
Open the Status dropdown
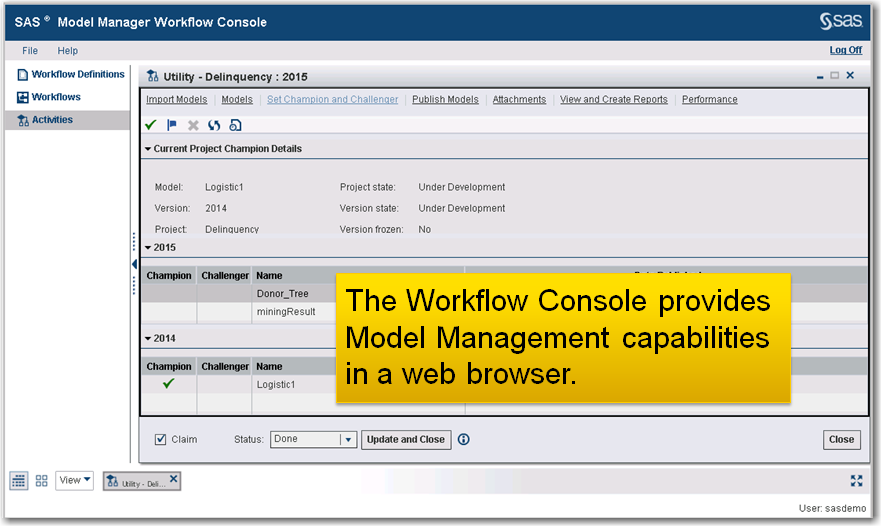click(x=348, y=439)
